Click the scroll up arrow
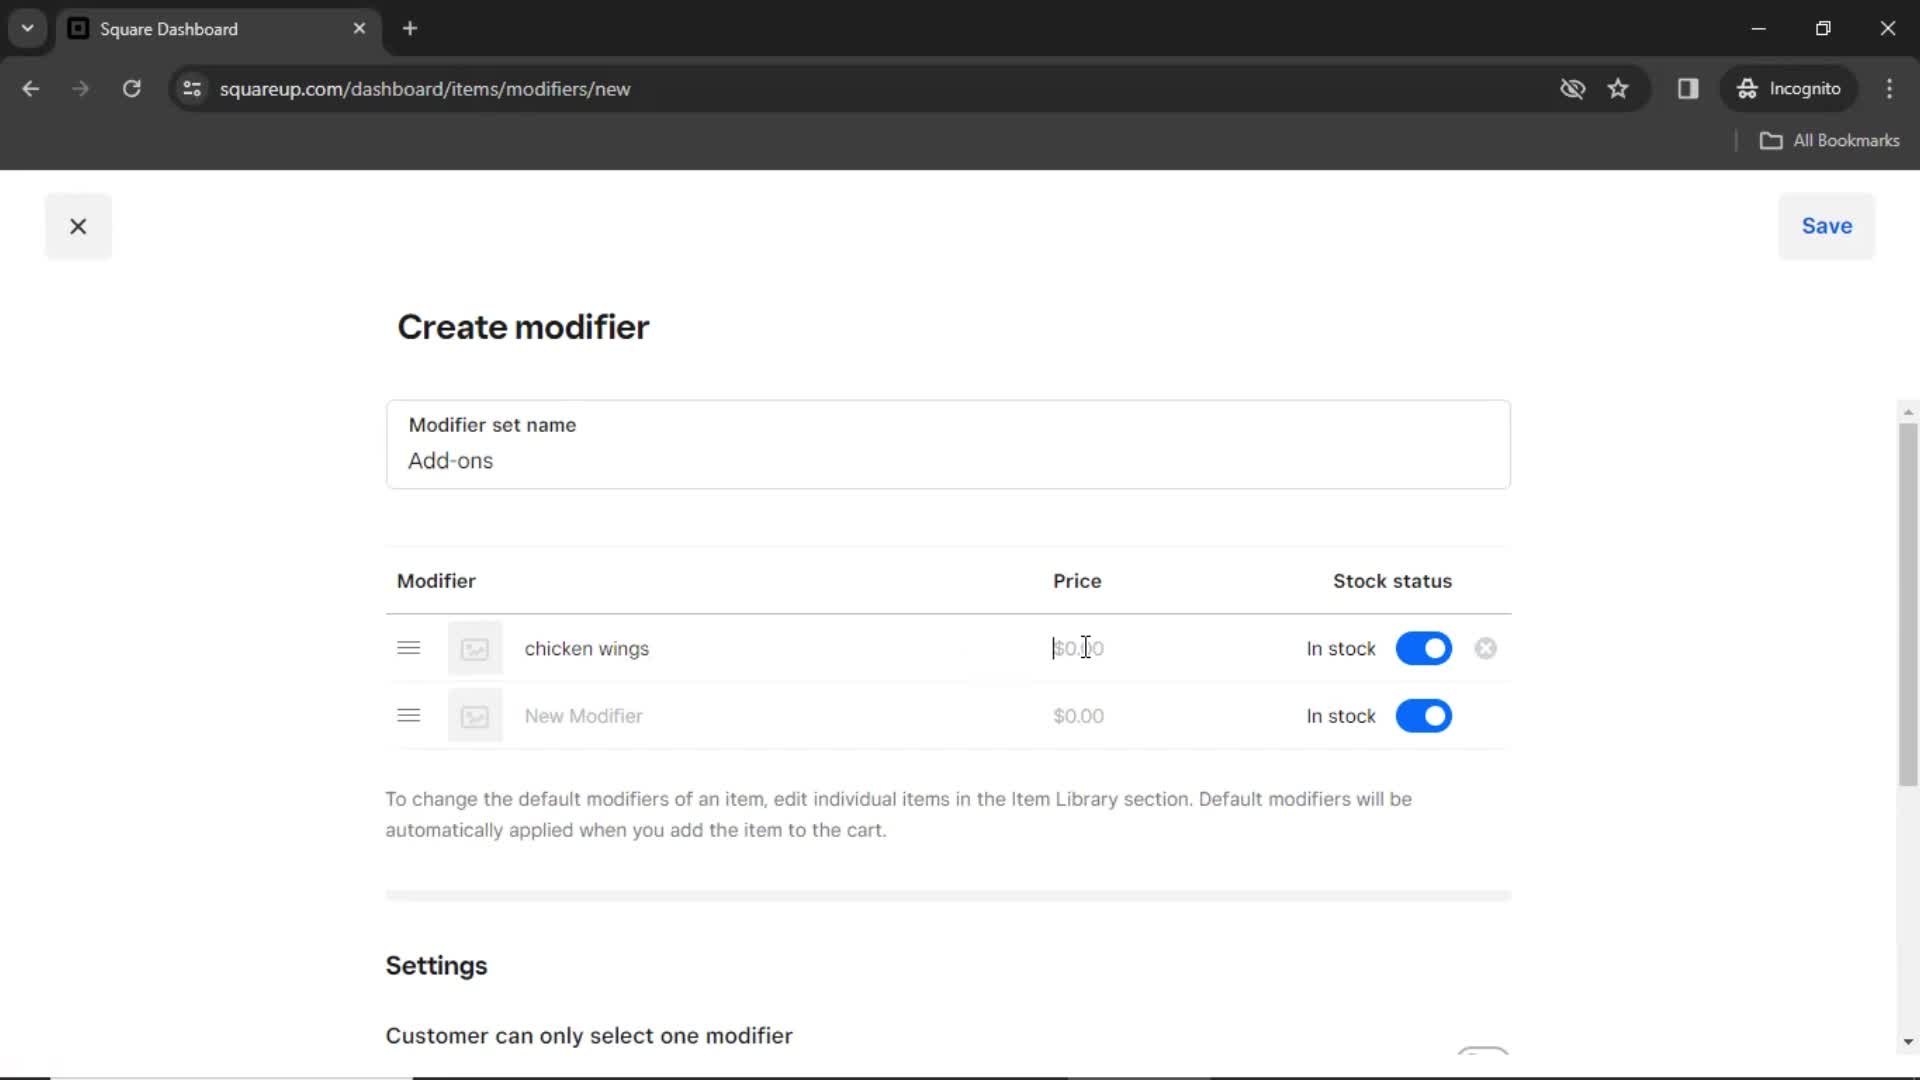 click(x=1908, y=412)
